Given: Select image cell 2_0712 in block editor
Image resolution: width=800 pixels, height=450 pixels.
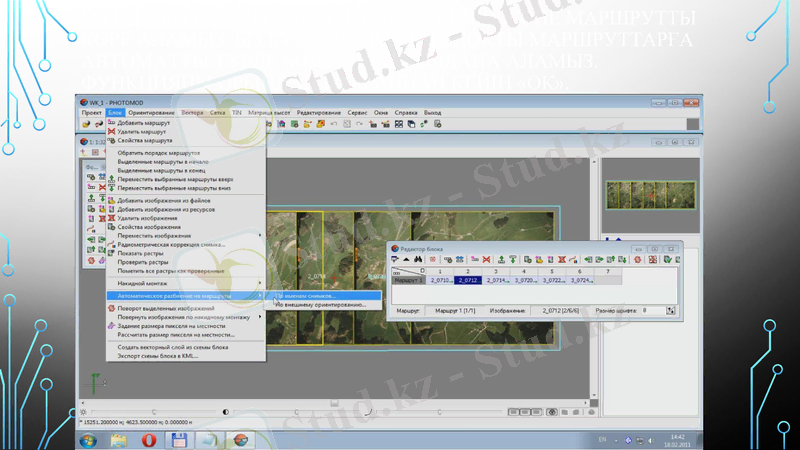Looking at the screenshot, I should pos(468,280).
